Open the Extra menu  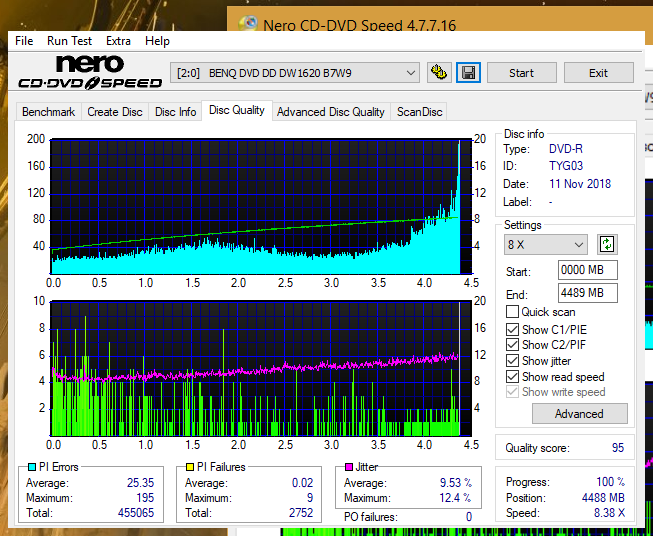[118, 41]
